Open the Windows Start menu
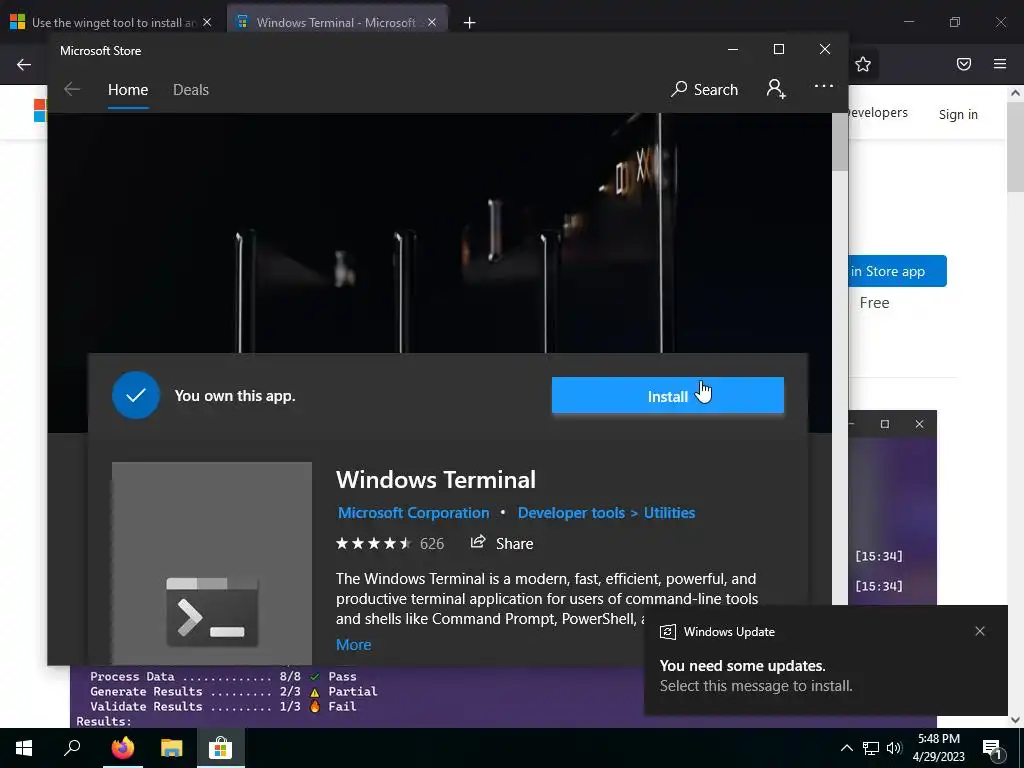 click(24, 748)
